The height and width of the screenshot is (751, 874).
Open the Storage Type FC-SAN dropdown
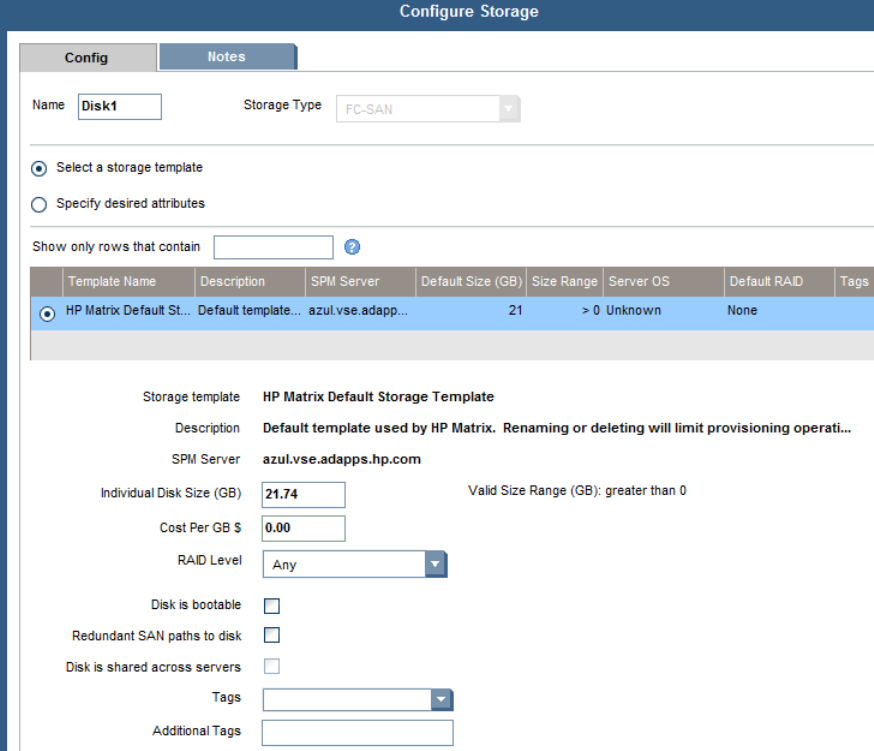[x=509, y=108]
